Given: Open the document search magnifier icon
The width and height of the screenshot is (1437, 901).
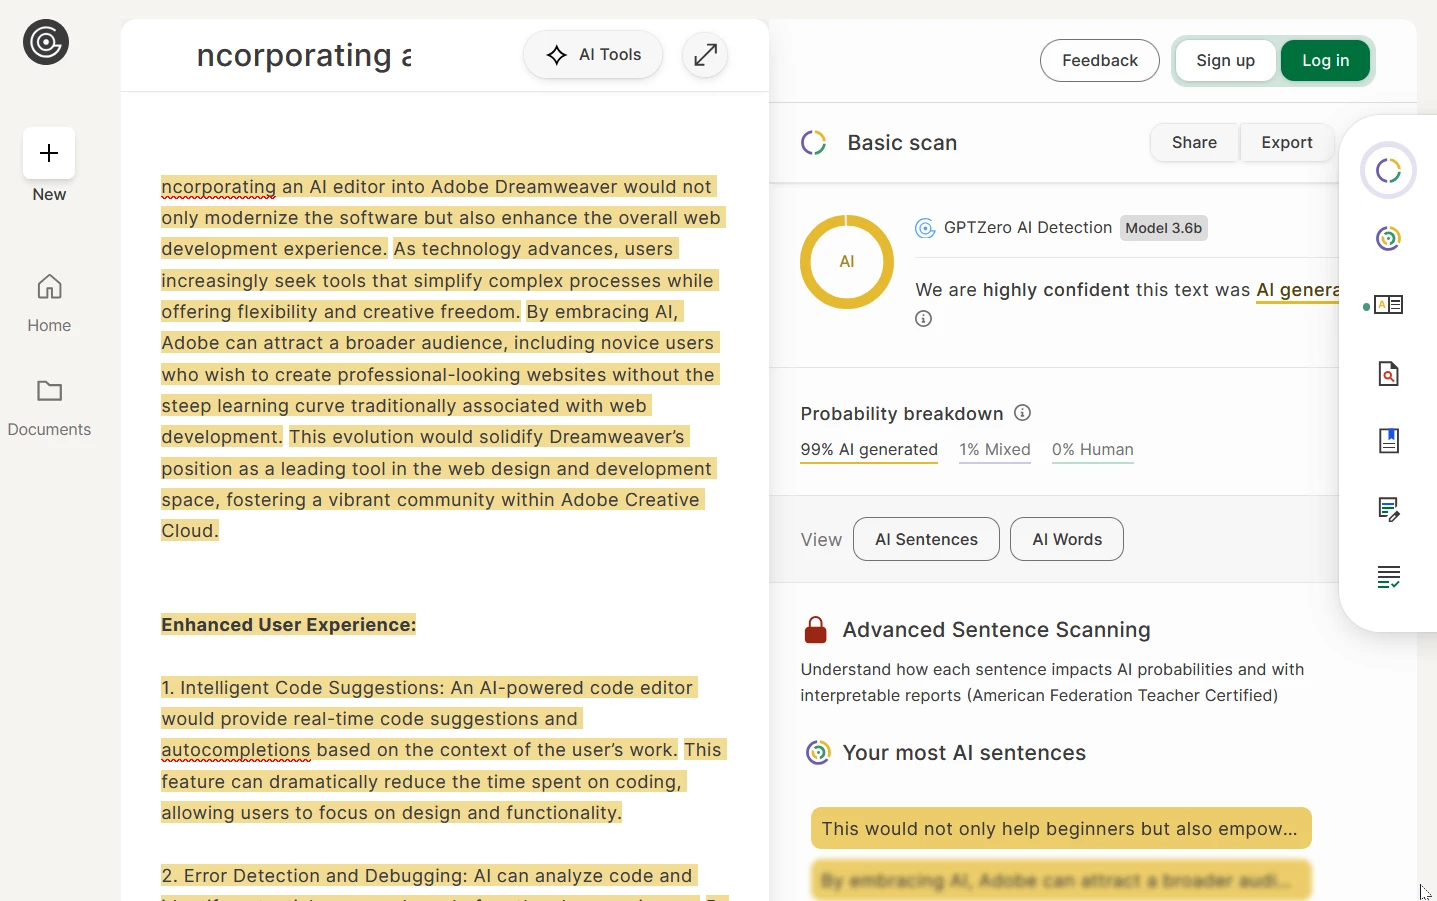Looking at the screenshot, I should (x=1388, y=373).
